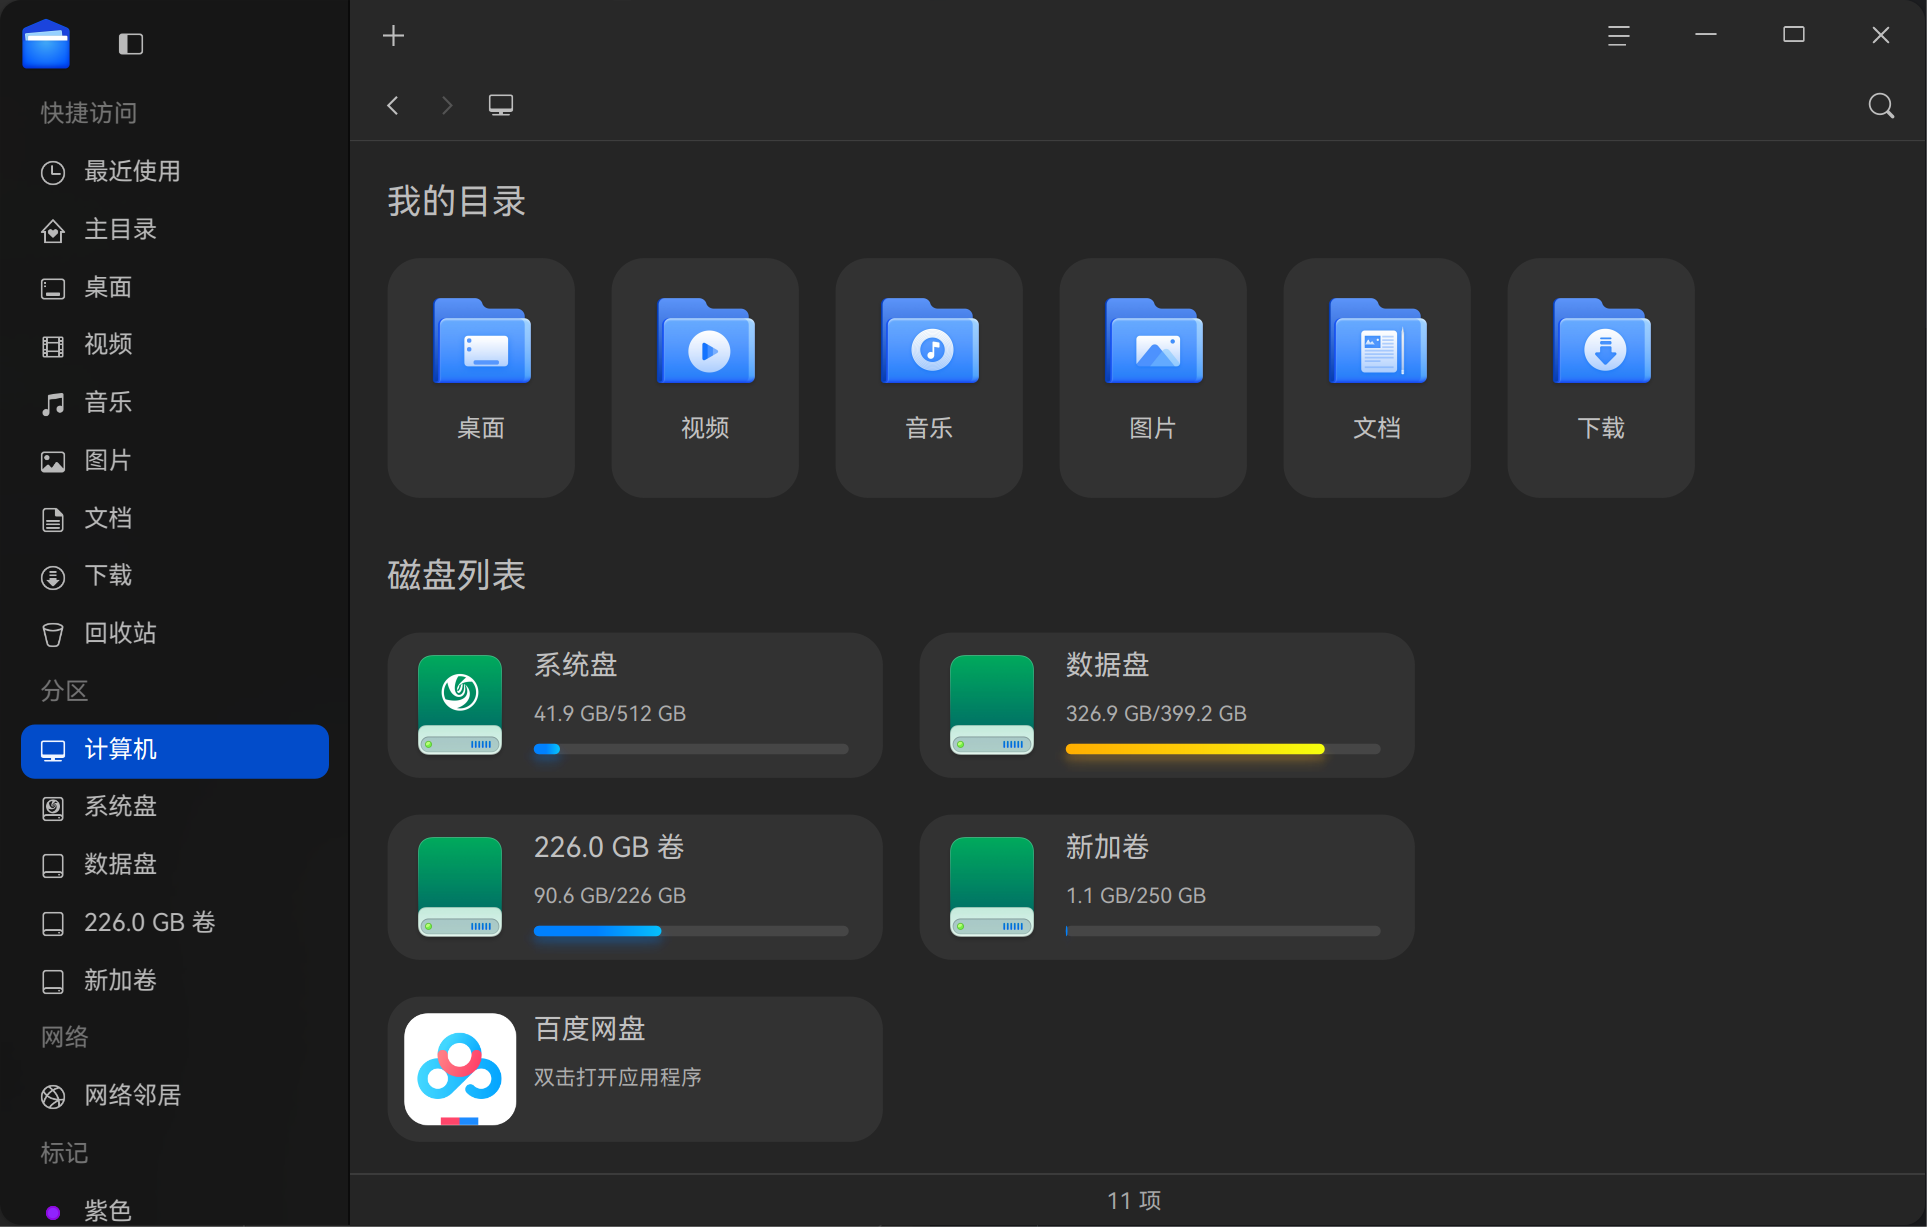
Task: Select 计算机 in sidebar
Action: pyautogui.click(x=175, y=750)
